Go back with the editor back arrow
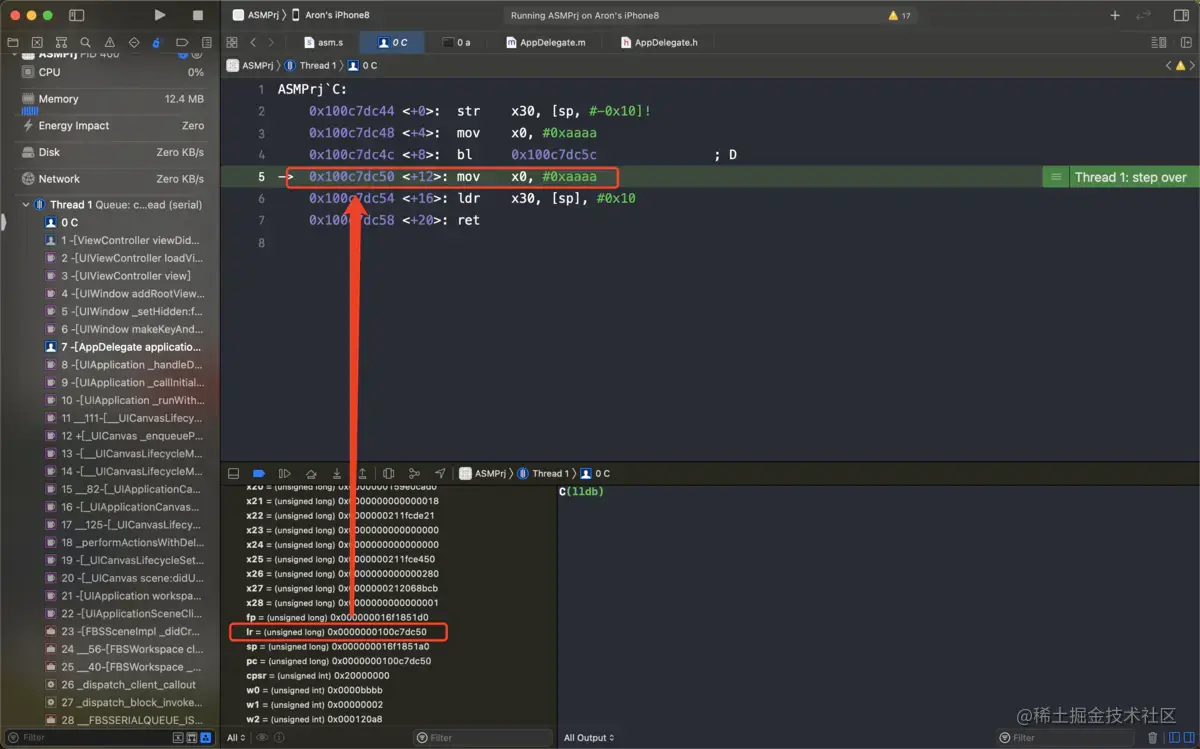Image resolution: width=1200 pixels, height=749 pixels. 253,42
